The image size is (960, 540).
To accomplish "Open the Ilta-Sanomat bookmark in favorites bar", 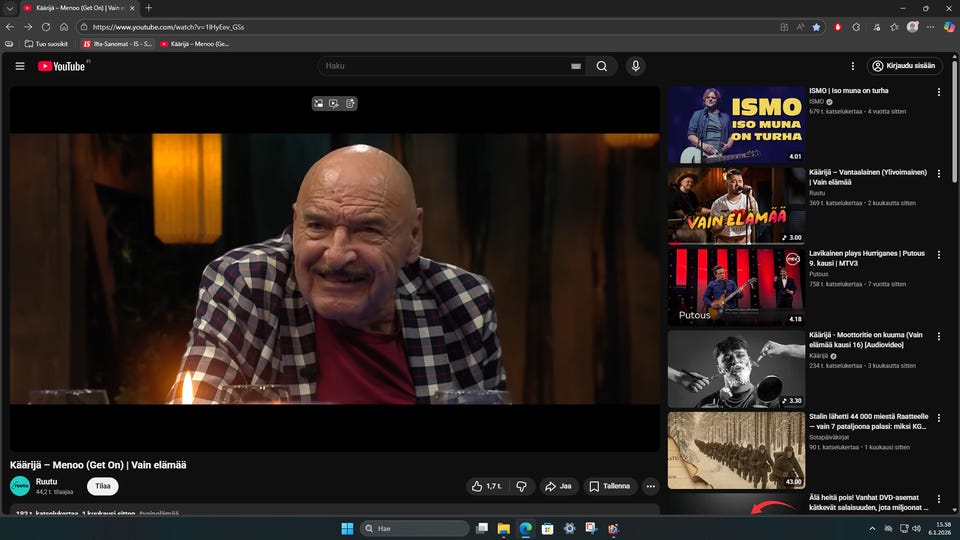I will pos(117,44).
